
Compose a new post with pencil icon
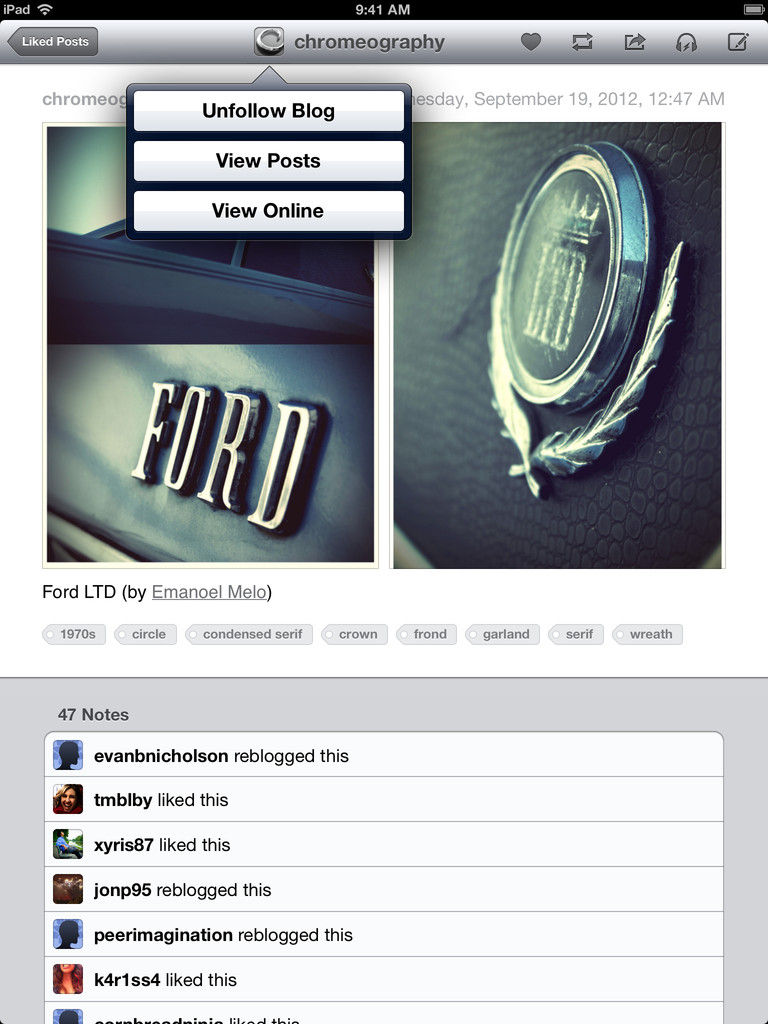pos(738,42)
